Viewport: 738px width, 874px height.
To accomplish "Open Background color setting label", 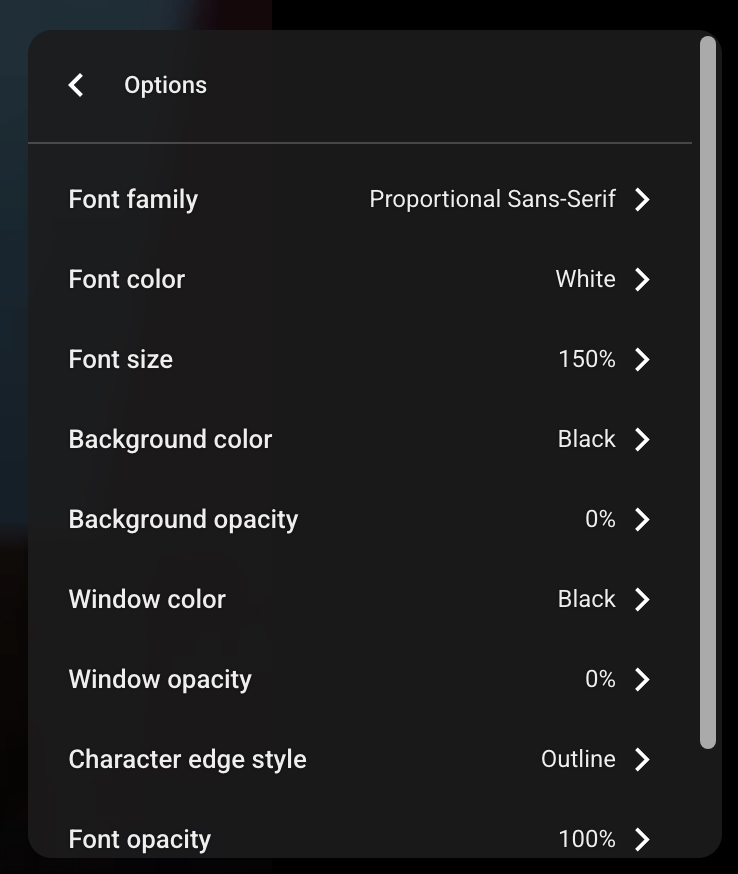I will (170, 439).
